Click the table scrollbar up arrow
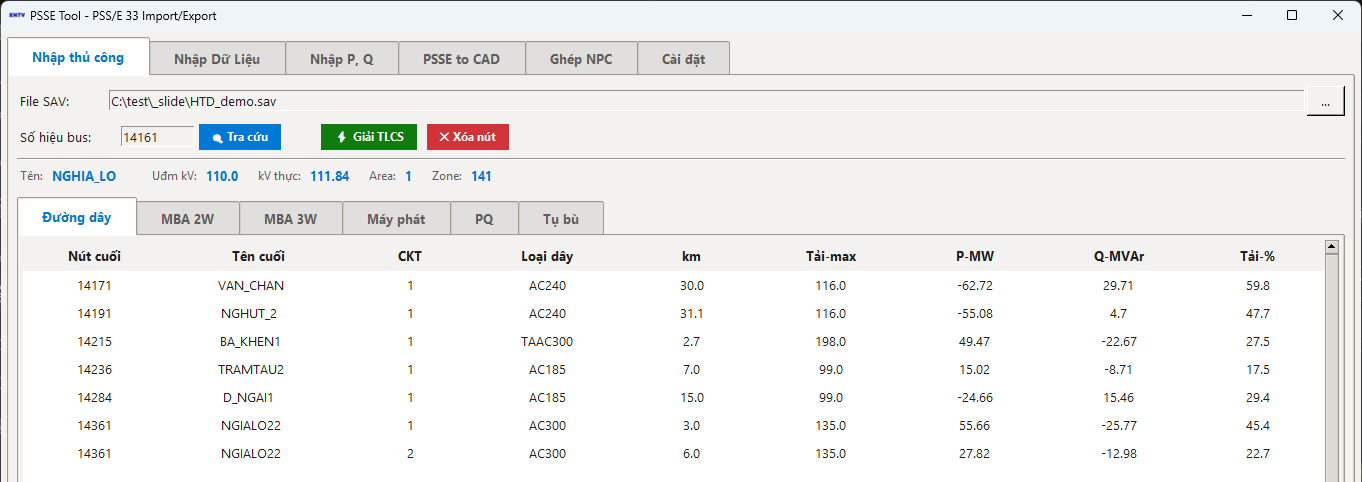 click(1331, 246)
